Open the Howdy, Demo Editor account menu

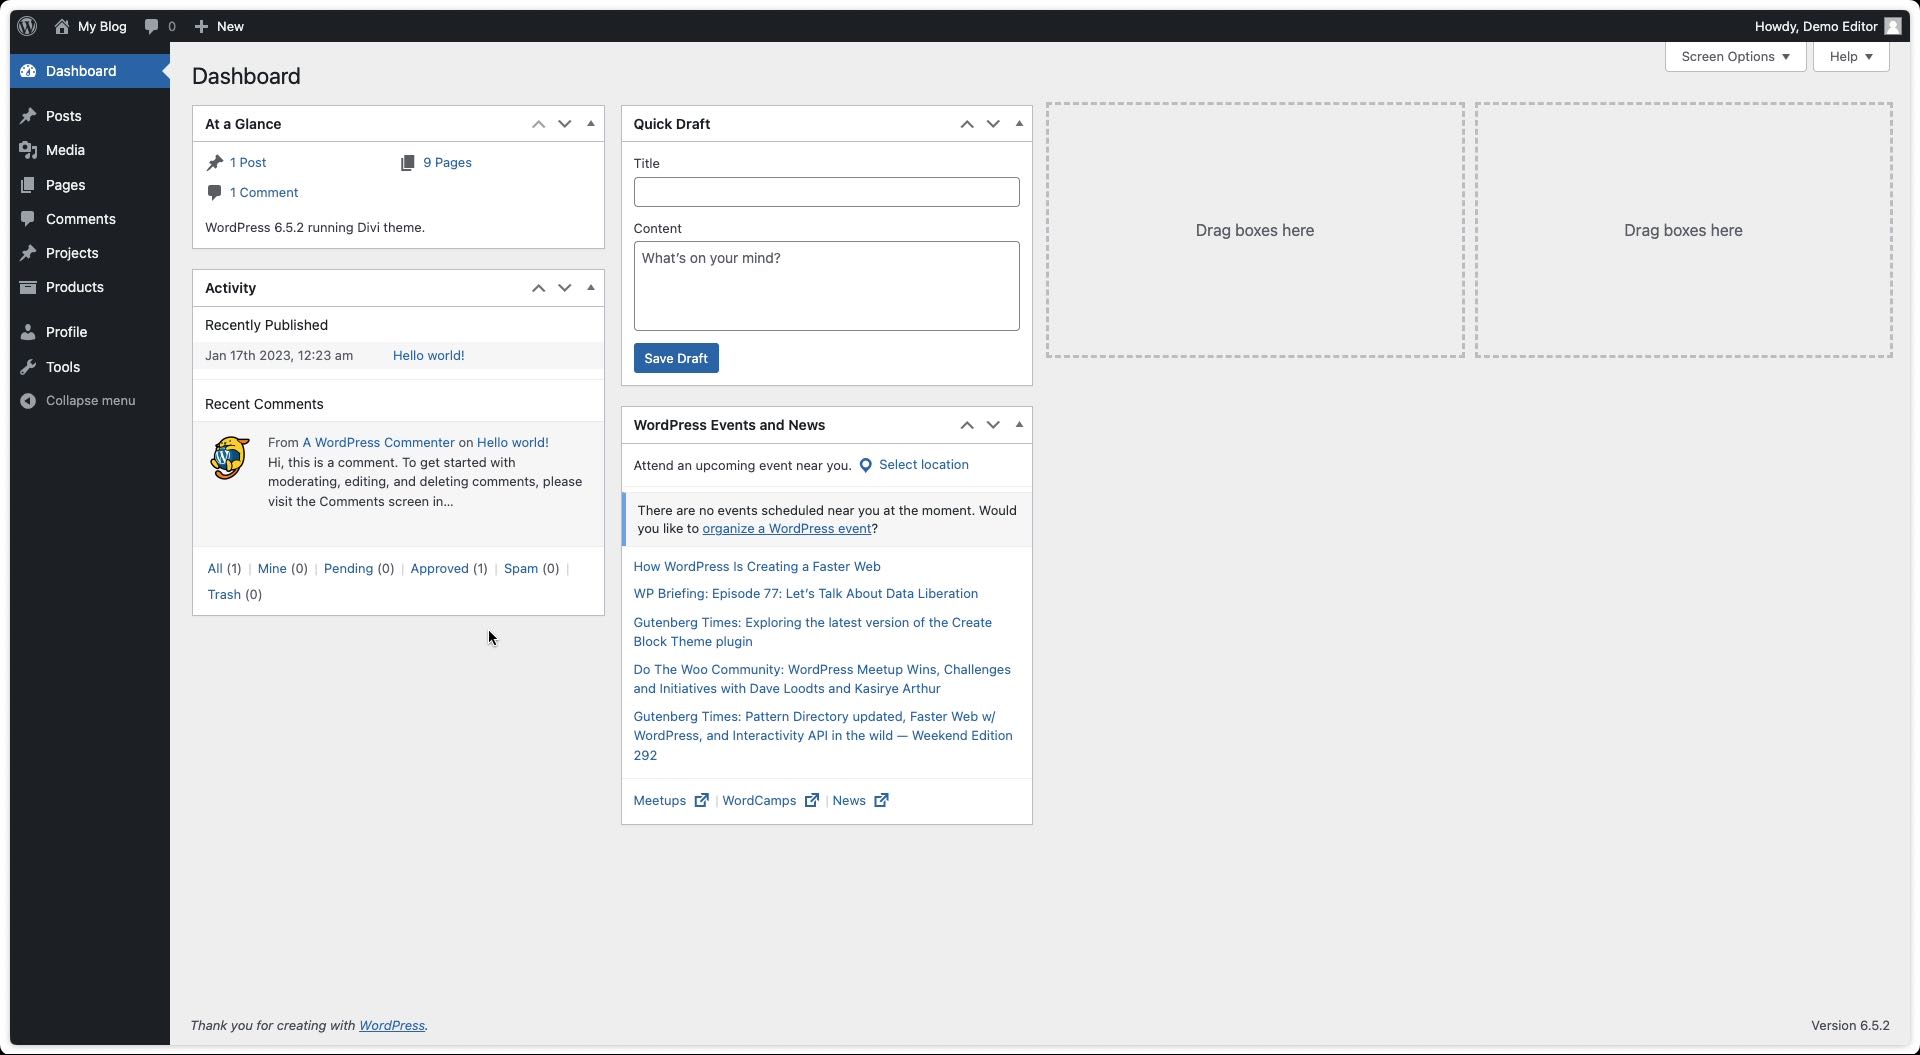(x=1827, y=26)
